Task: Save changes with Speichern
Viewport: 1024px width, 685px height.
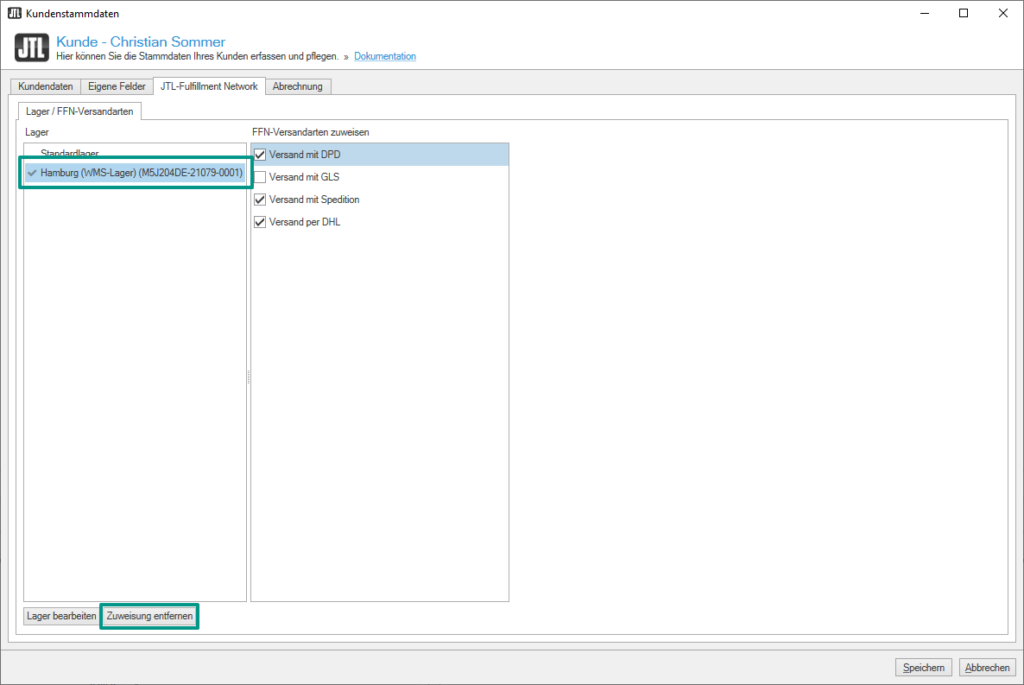Action: [x=923, y=667]
